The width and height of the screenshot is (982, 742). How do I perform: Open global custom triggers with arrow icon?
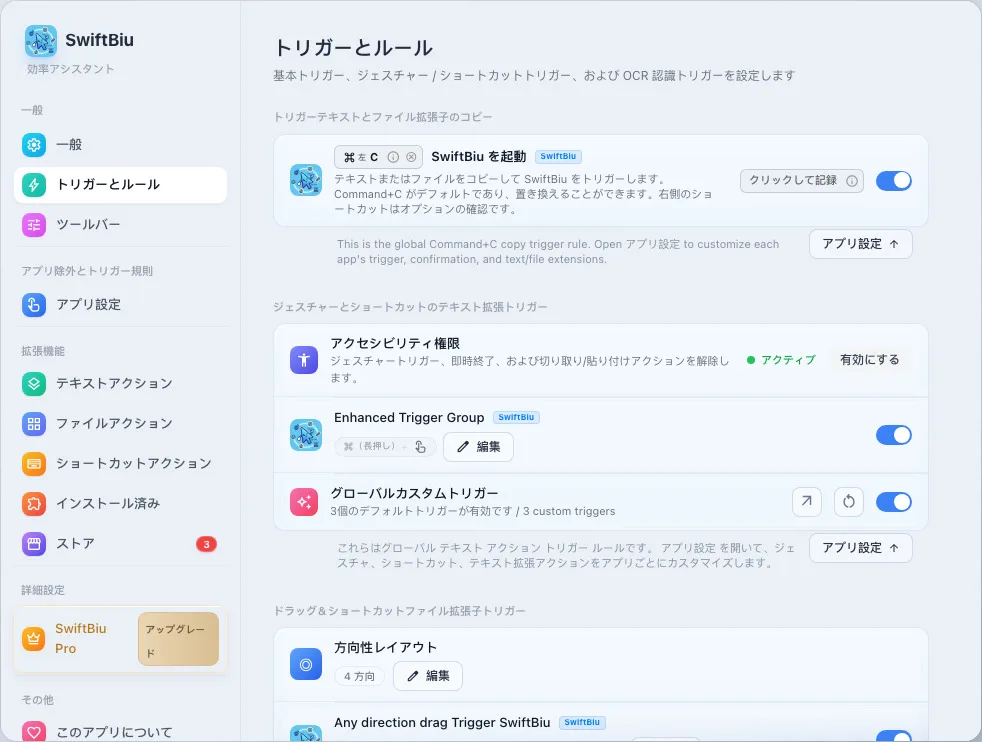pos(807,502)
